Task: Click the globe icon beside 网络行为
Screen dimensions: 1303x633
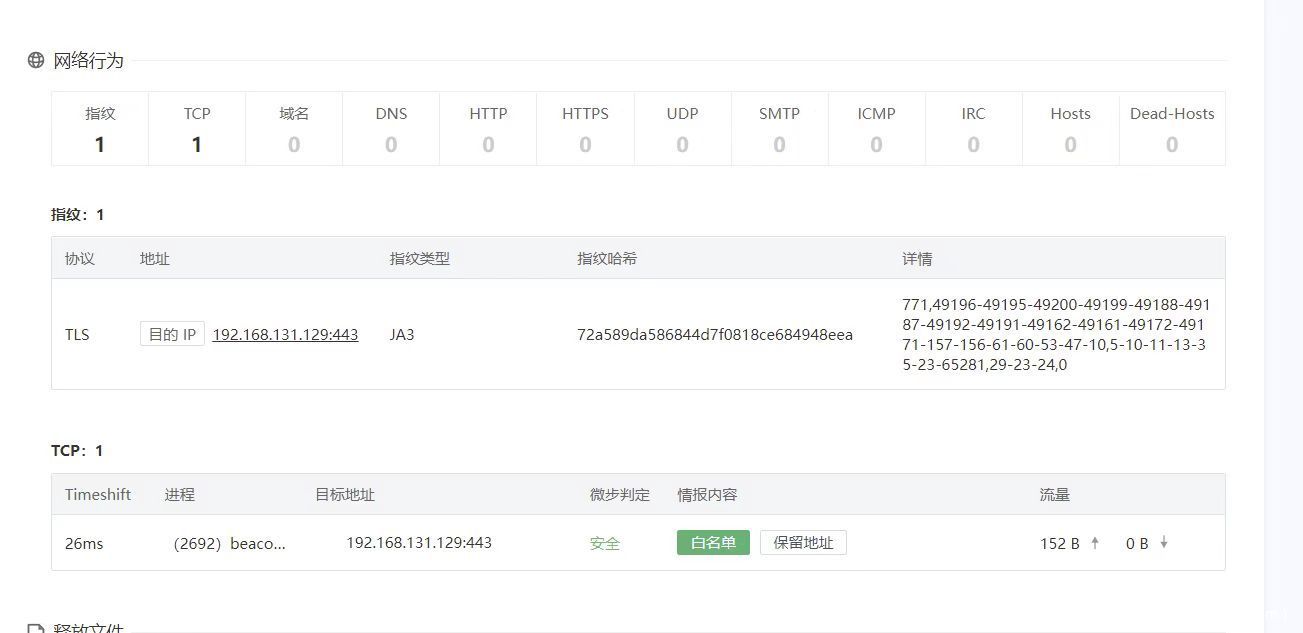Action: pos(36,60)
